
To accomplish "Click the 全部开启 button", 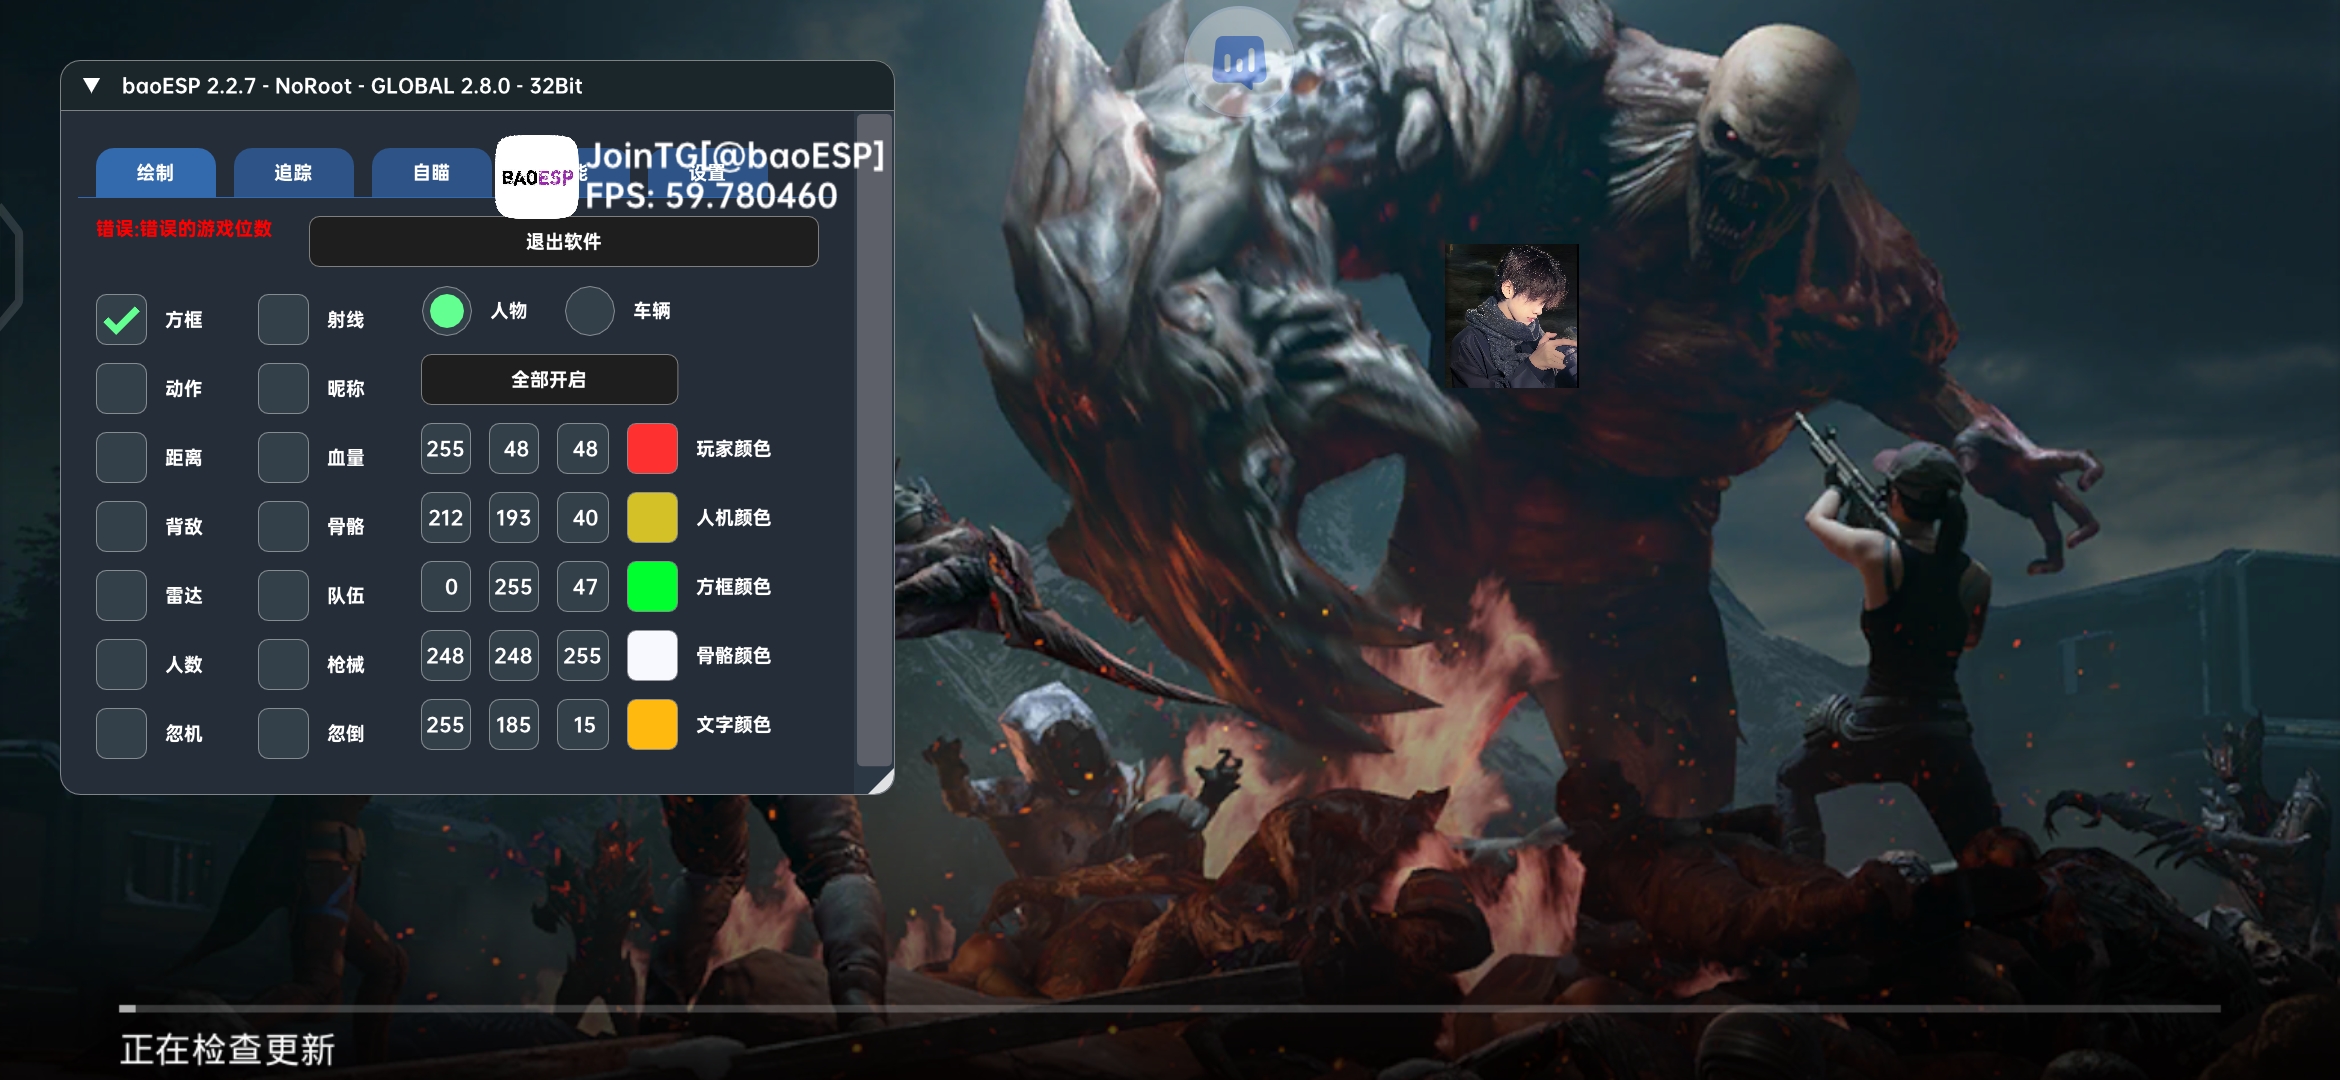I will tap(549, 380).
